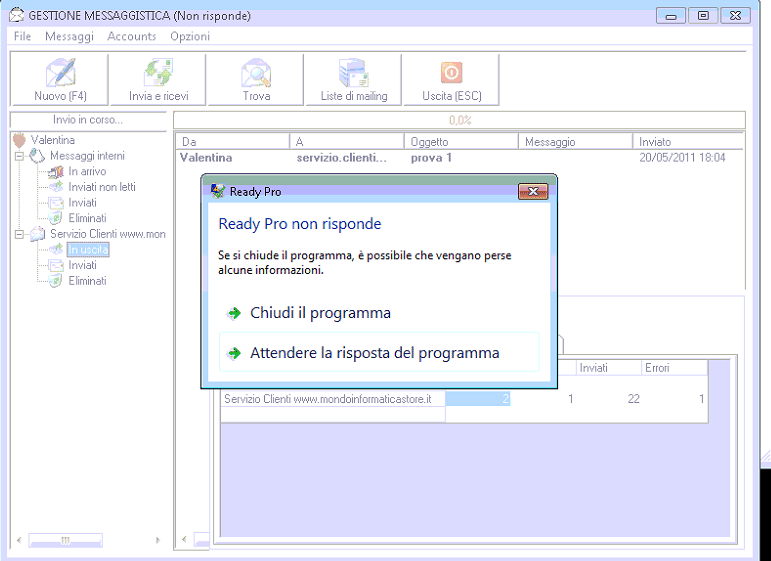Close the Ready Pro dialog
This screenshot has height=561, width=771.
click(x=533, y=191)
